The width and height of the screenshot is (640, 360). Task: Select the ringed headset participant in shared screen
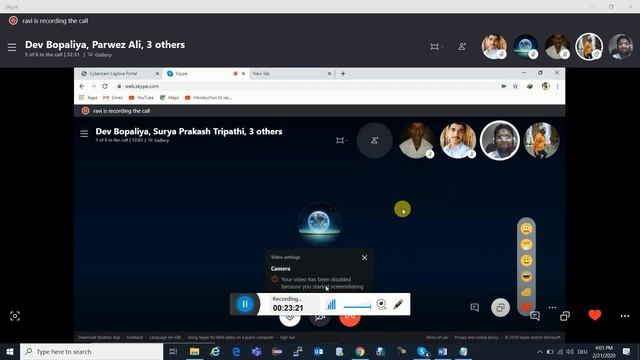[500, 140]
